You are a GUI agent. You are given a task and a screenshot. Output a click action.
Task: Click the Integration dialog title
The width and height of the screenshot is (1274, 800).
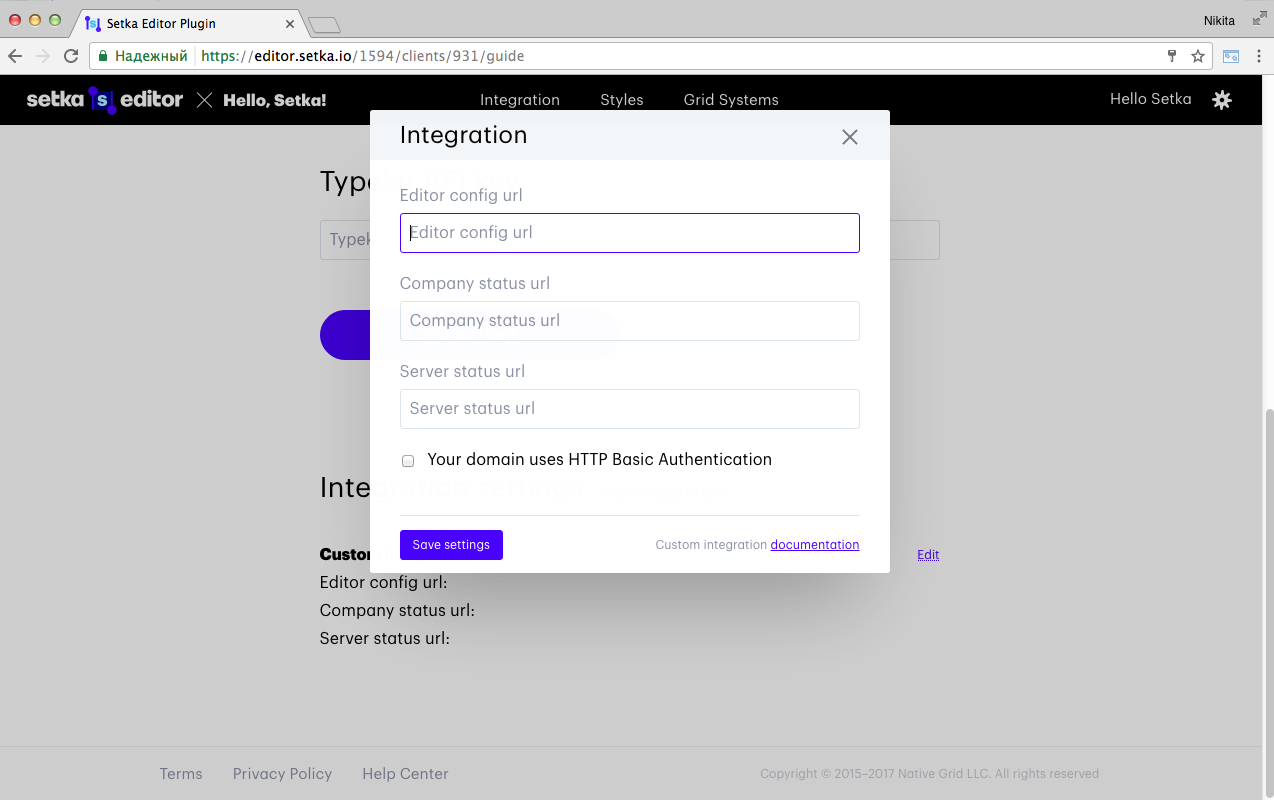463,135
